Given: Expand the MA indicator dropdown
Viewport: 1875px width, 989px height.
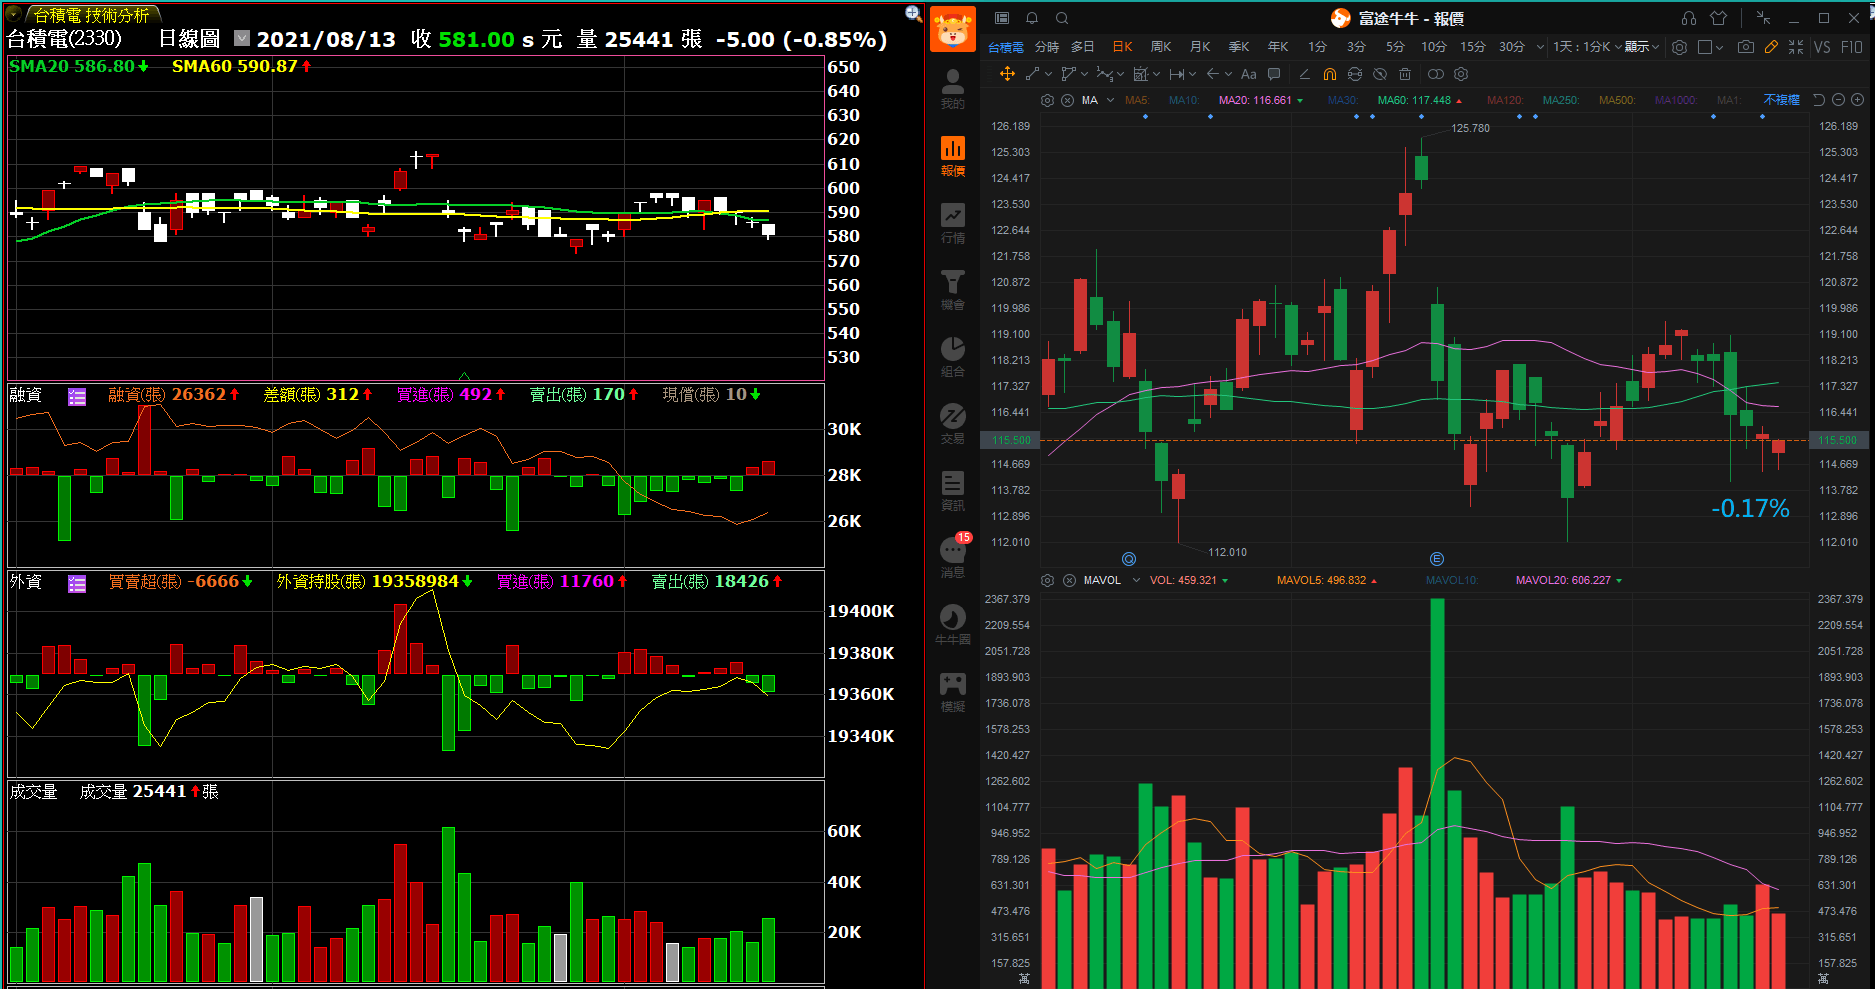Looking at the screenshot, I should 1110,100.
